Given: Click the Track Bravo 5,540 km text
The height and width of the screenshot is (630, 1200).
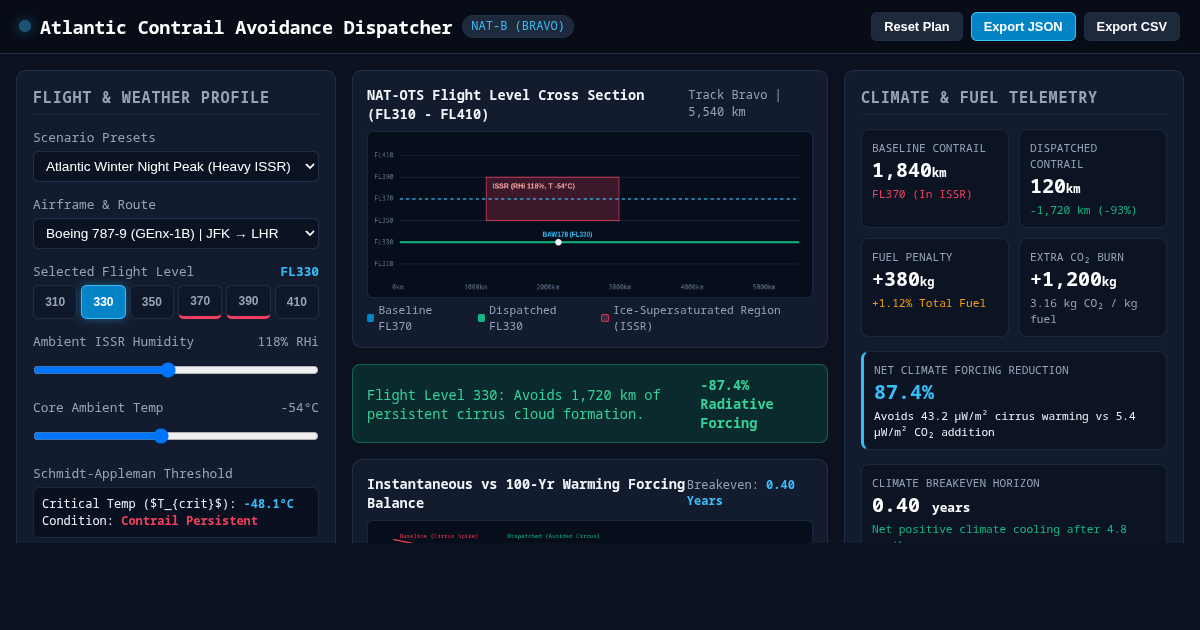Looking at the screenshot, I should [x=735, y=104].
